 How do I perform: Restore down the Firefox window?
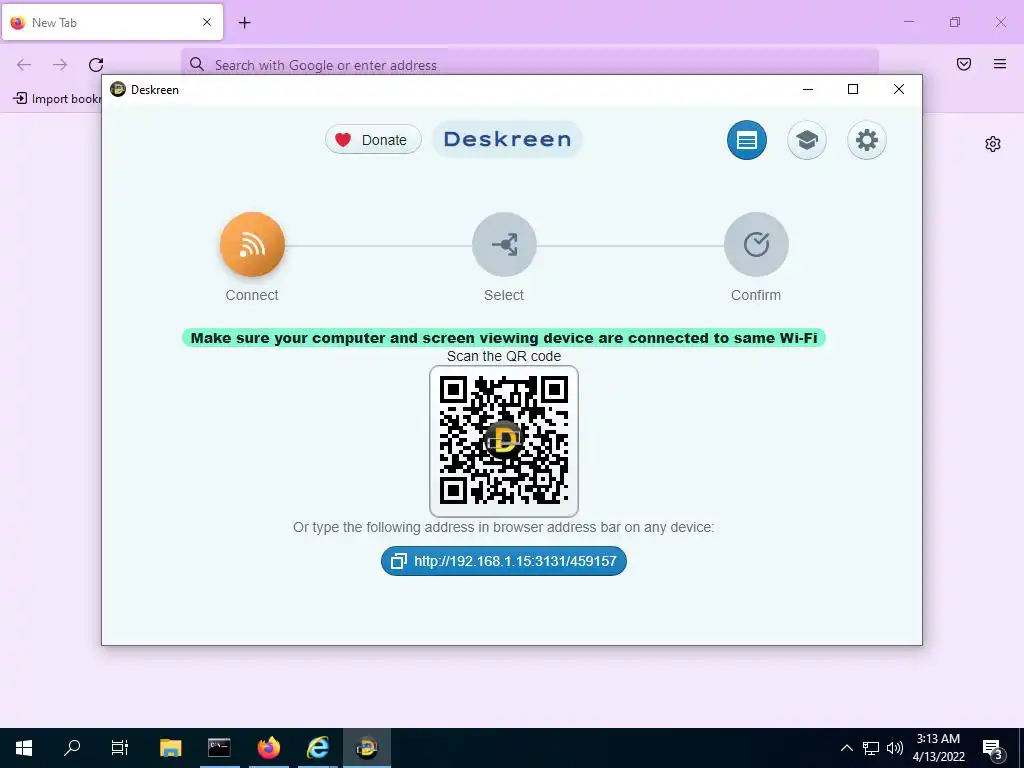coord(955,22)
